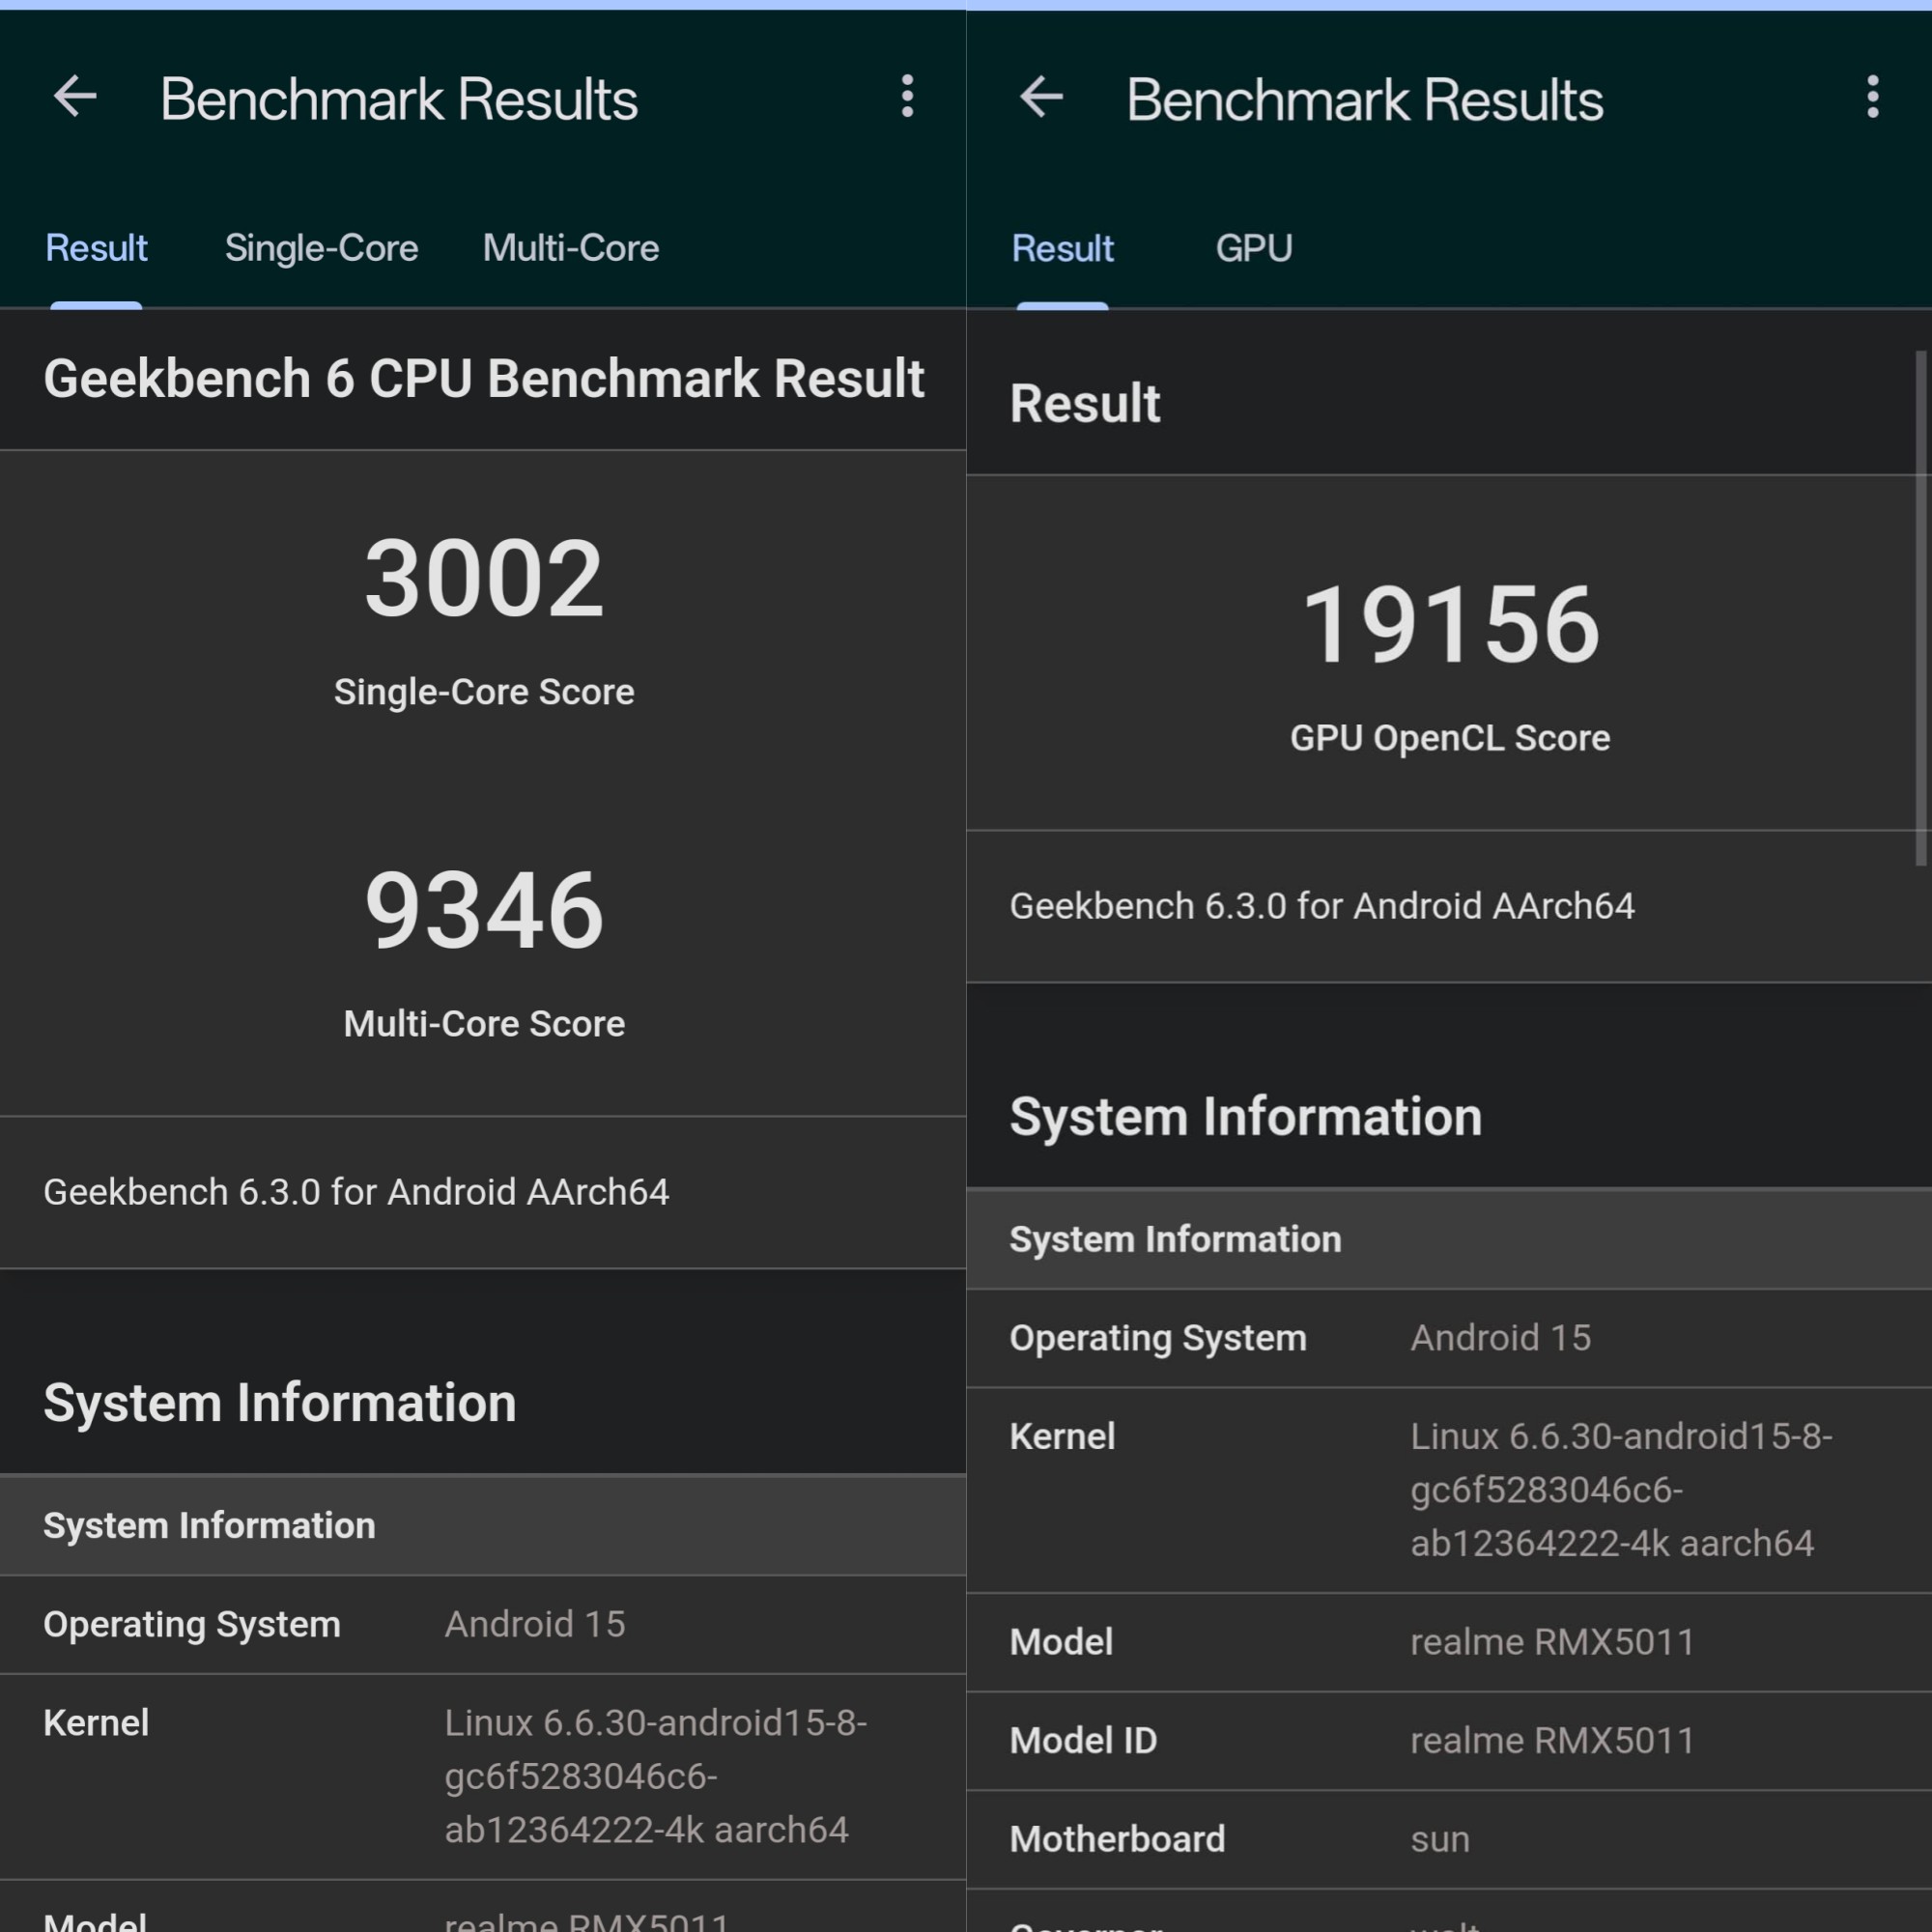Tap the Model ID label
The height and width of the screenshot is (1932, 1932).
pyautogui.click(x=1083, y=1741)
